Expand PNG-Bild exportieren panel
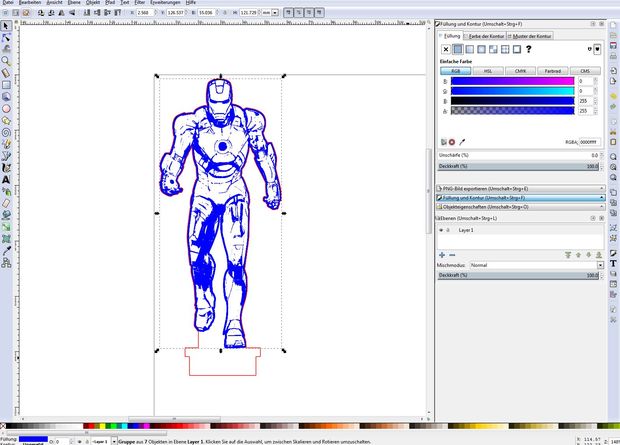Viewport: 620px width, 445px height. tap(520, 189)
